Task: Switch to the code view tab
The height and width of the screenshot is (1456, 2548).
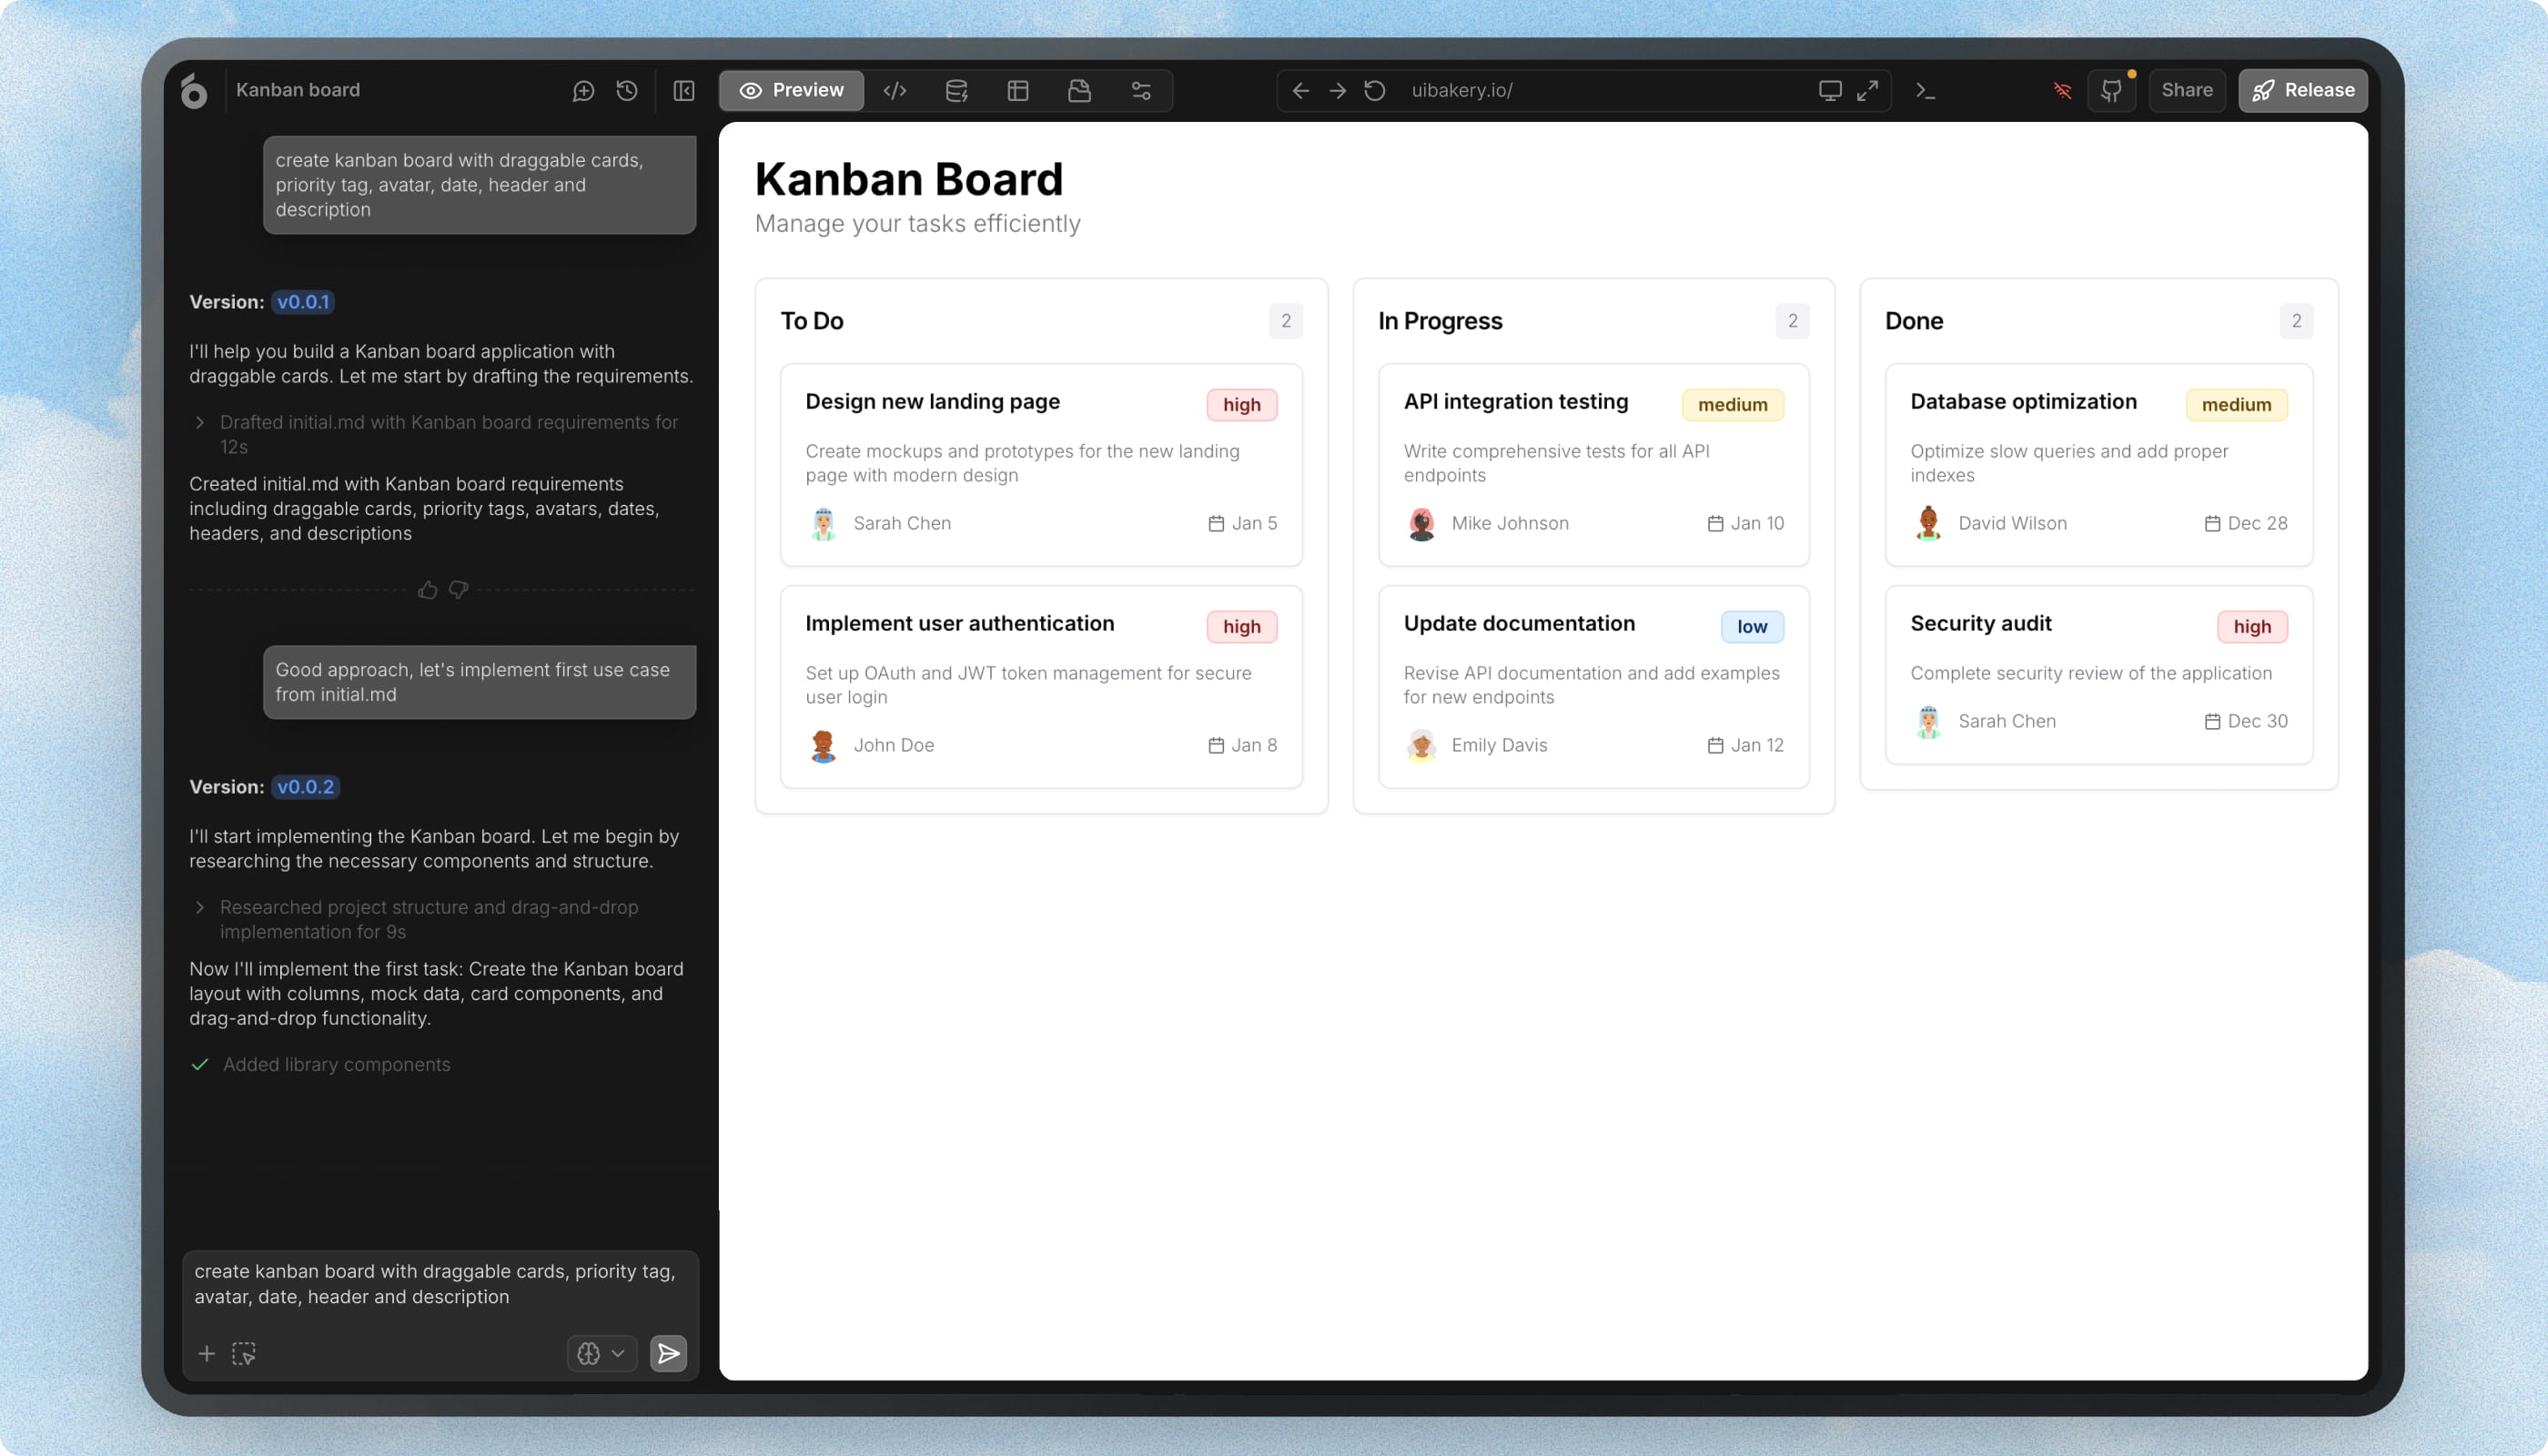Action: click(895, 91)
